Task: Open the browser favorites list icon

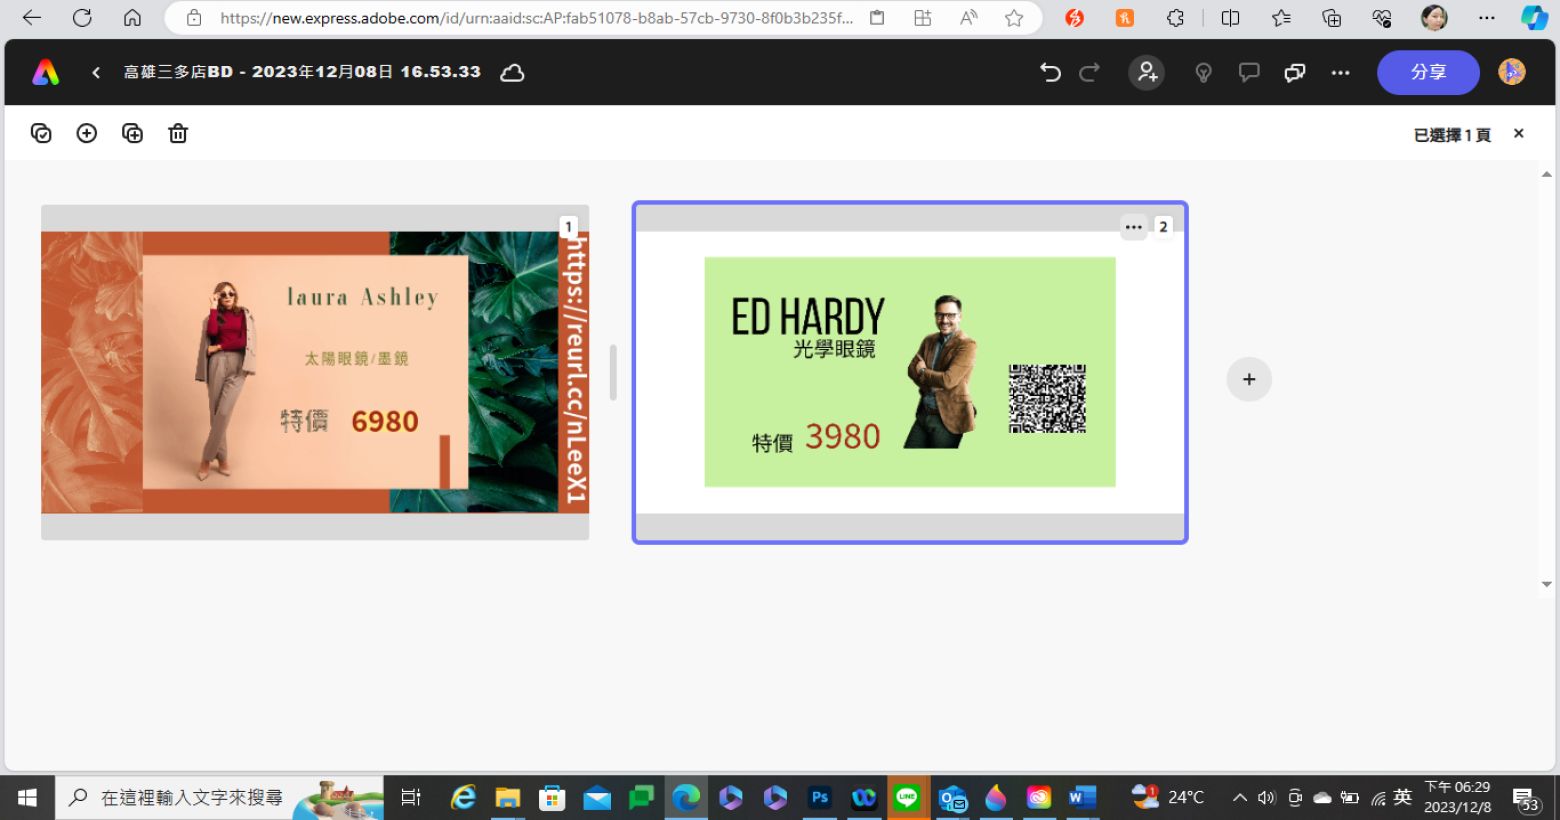Action: point(1281,18)
